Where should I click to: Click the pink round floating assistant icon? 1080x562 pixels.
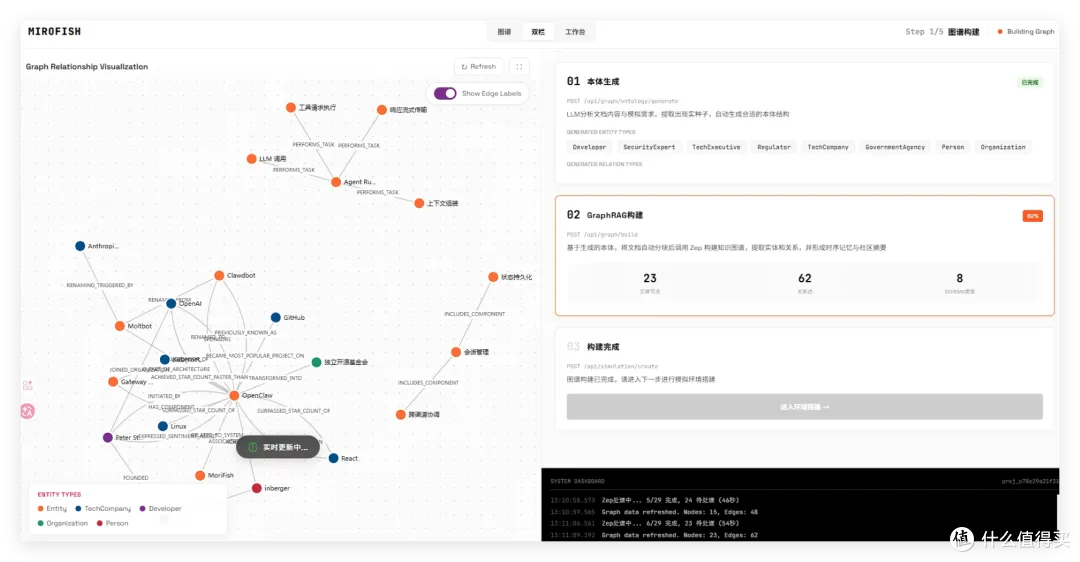click(28, 411)
